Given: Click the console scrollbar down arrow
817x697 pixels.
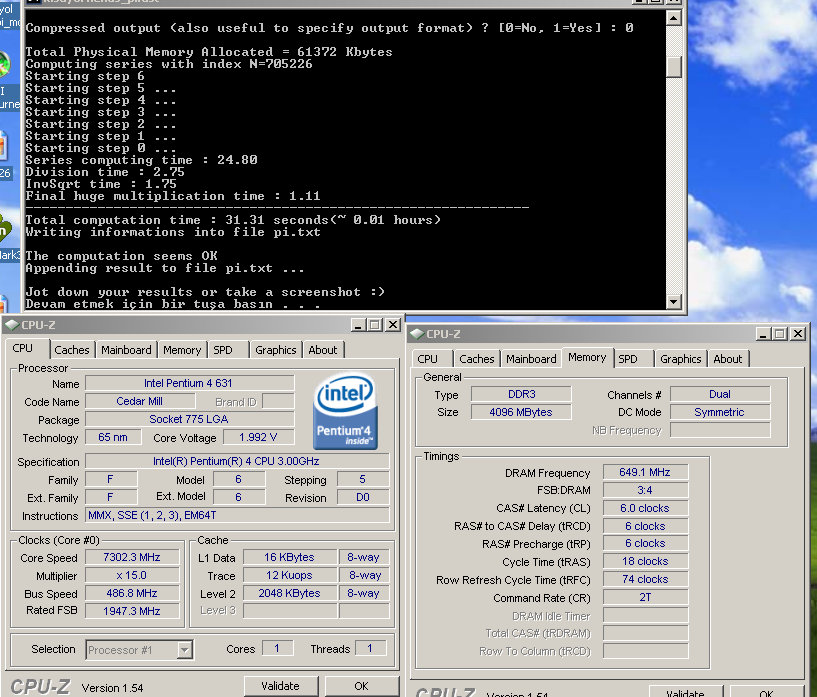Looking at the screenshot, I should (674, 302).
